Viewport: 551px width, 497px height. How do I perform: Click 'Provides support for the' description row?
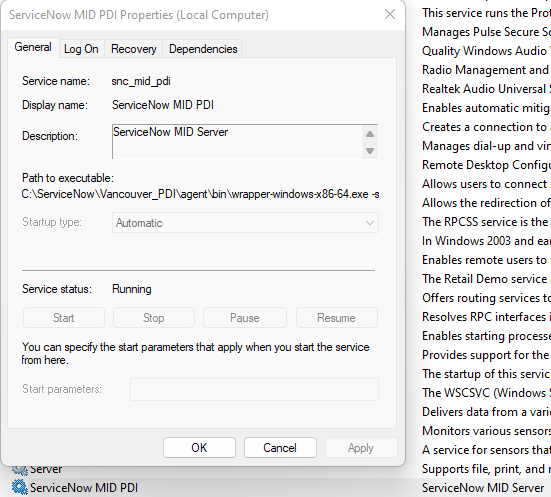coord(486,355)
